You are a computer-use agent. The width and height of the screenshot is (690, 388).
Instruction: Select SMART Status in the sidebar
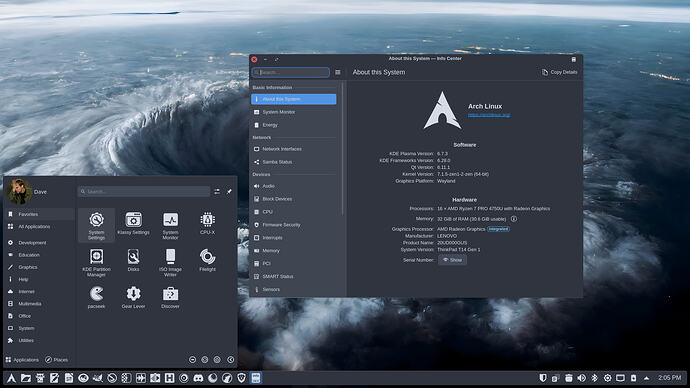point(294,276)
